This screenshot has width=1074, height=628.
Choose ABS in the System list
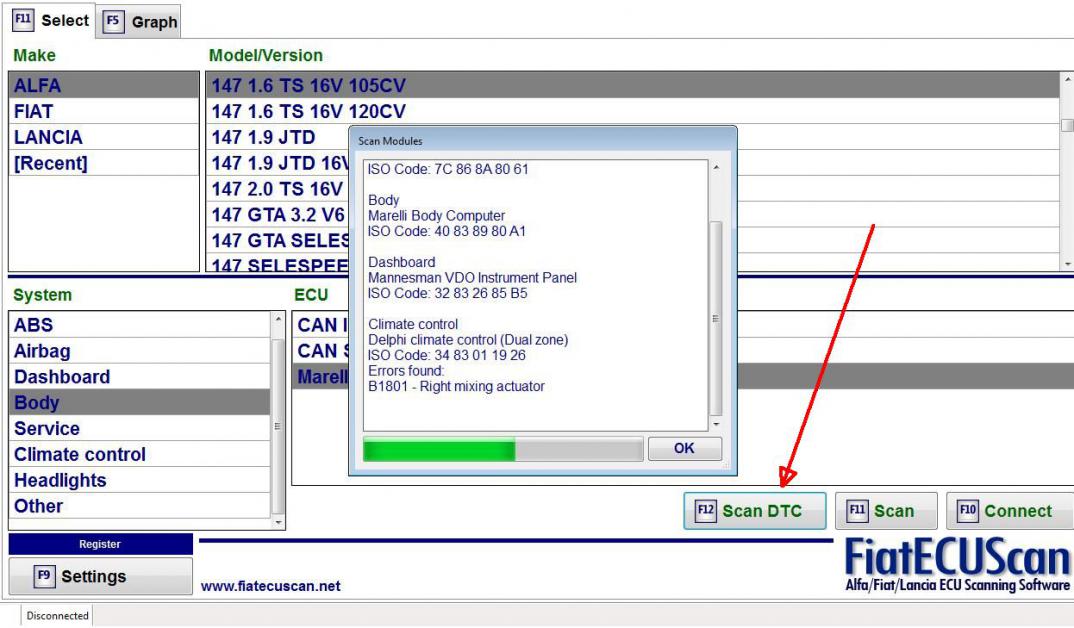pyautogui.click(x=140, y=325)
